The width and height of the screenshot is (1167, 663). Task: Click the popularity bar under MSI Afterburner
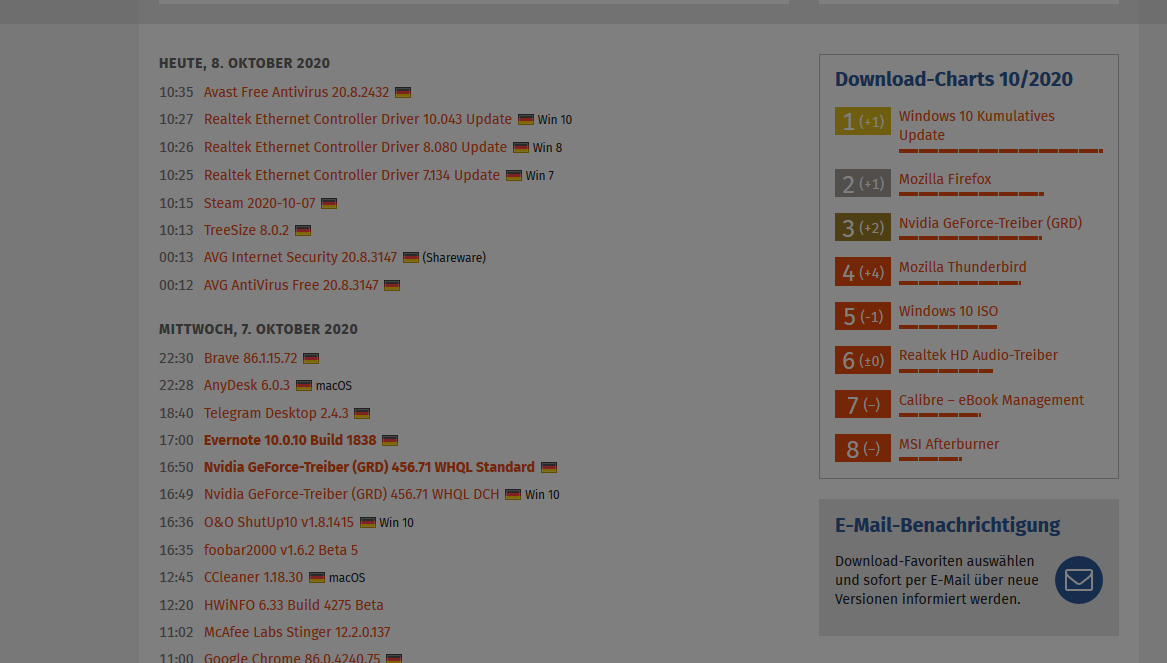[x=930, y=459]
